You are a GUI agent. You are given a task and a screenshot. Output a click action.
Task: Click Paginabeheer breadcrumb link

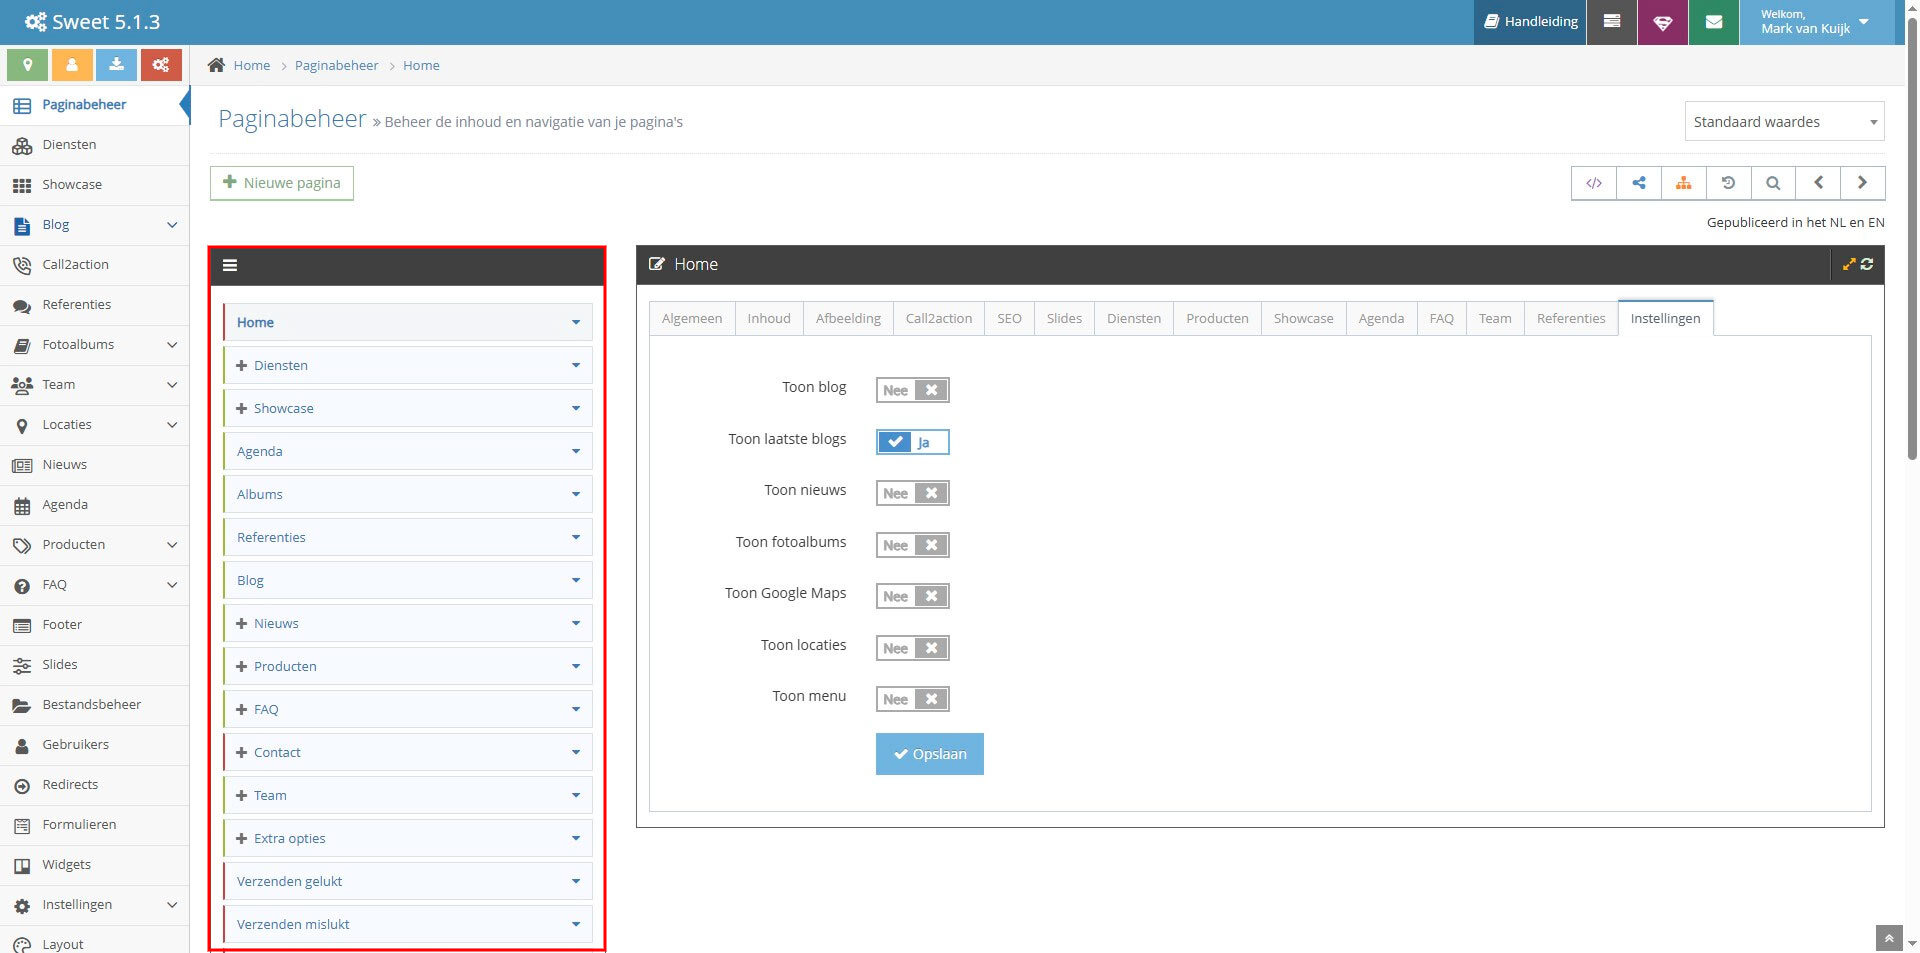point(336,65)
